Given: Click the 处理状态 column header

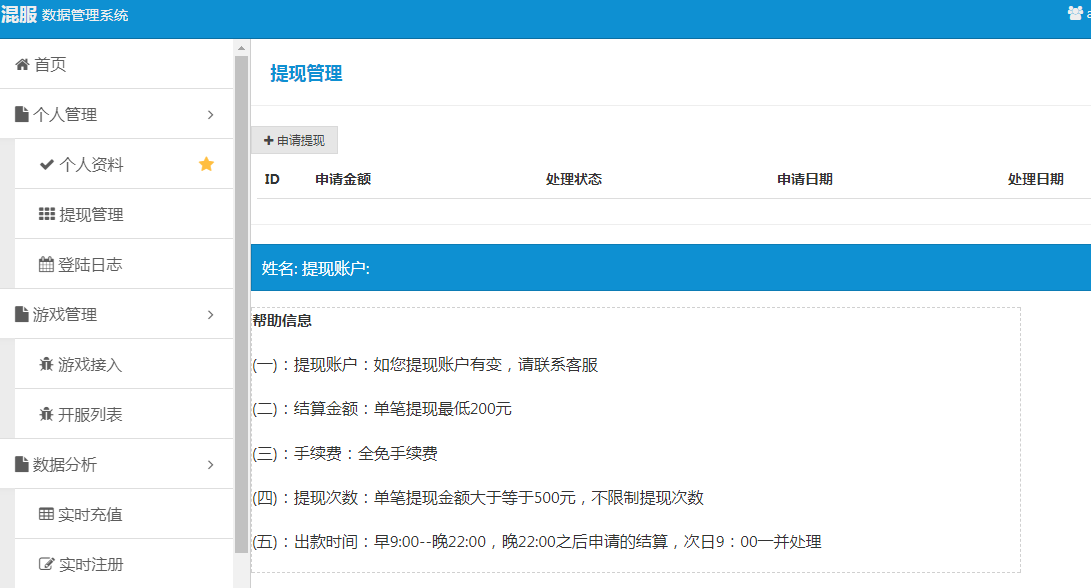Looking at the screenshot, I should 574,180.
